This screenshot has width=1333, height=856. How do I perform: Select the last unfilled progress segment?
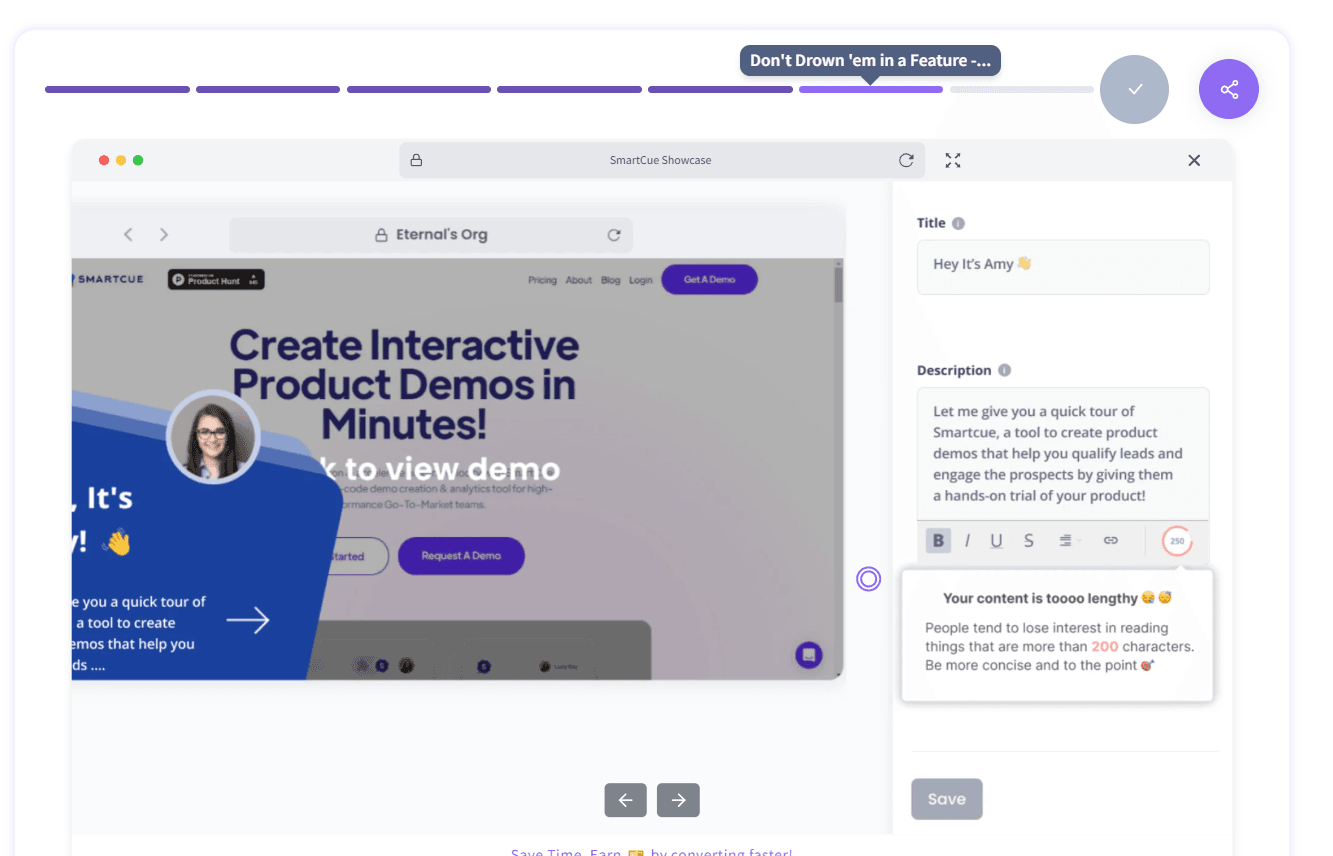point(1022,90)
